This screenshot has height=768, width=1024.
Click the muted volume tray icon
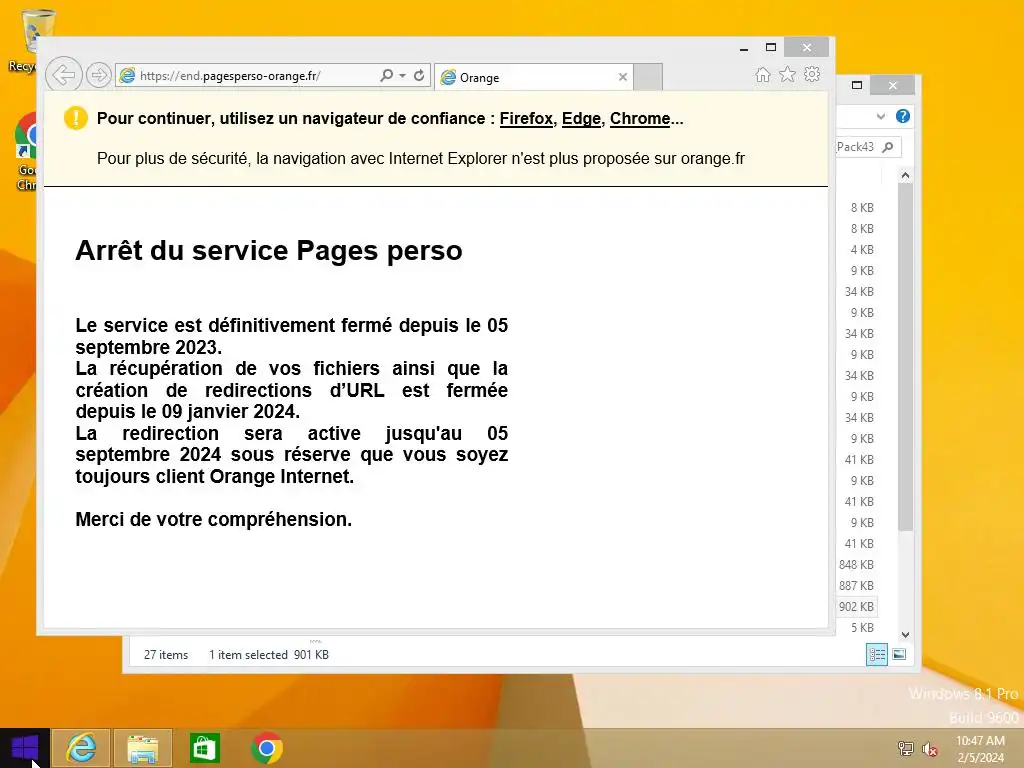tap(929, 749)
